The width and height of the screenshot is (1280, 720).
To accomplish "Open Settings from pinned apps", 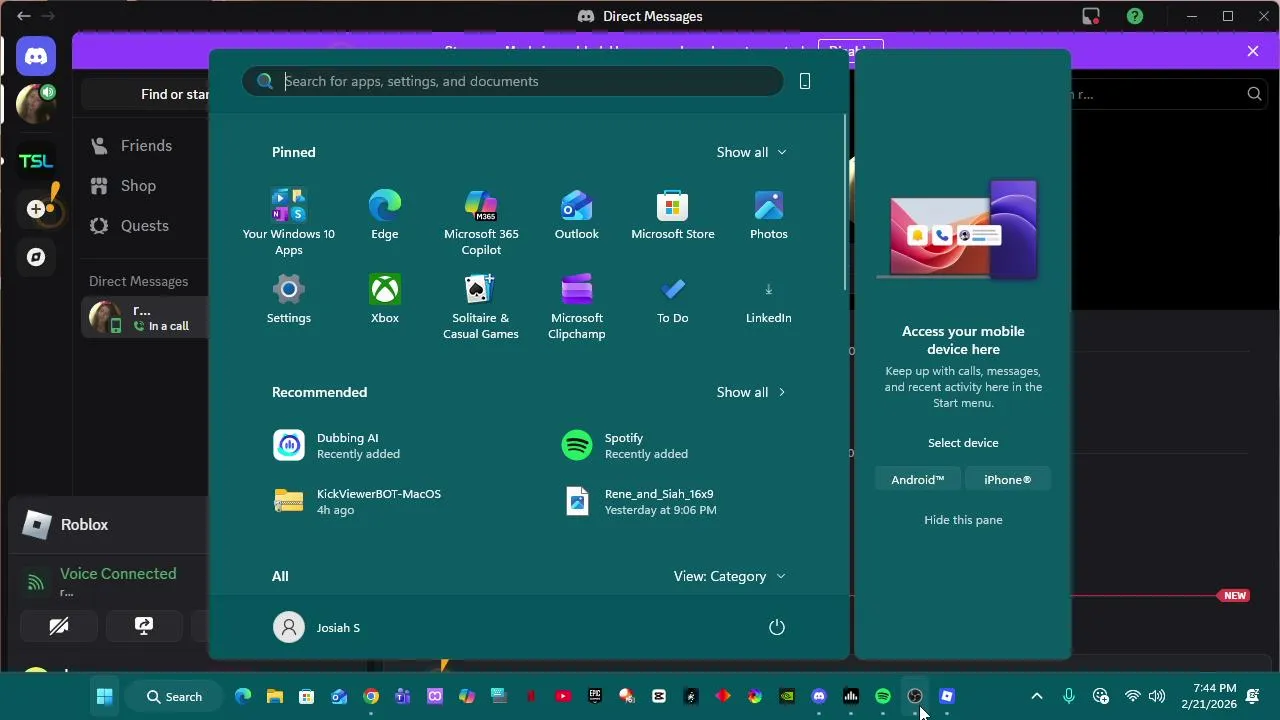I will 289,299.
